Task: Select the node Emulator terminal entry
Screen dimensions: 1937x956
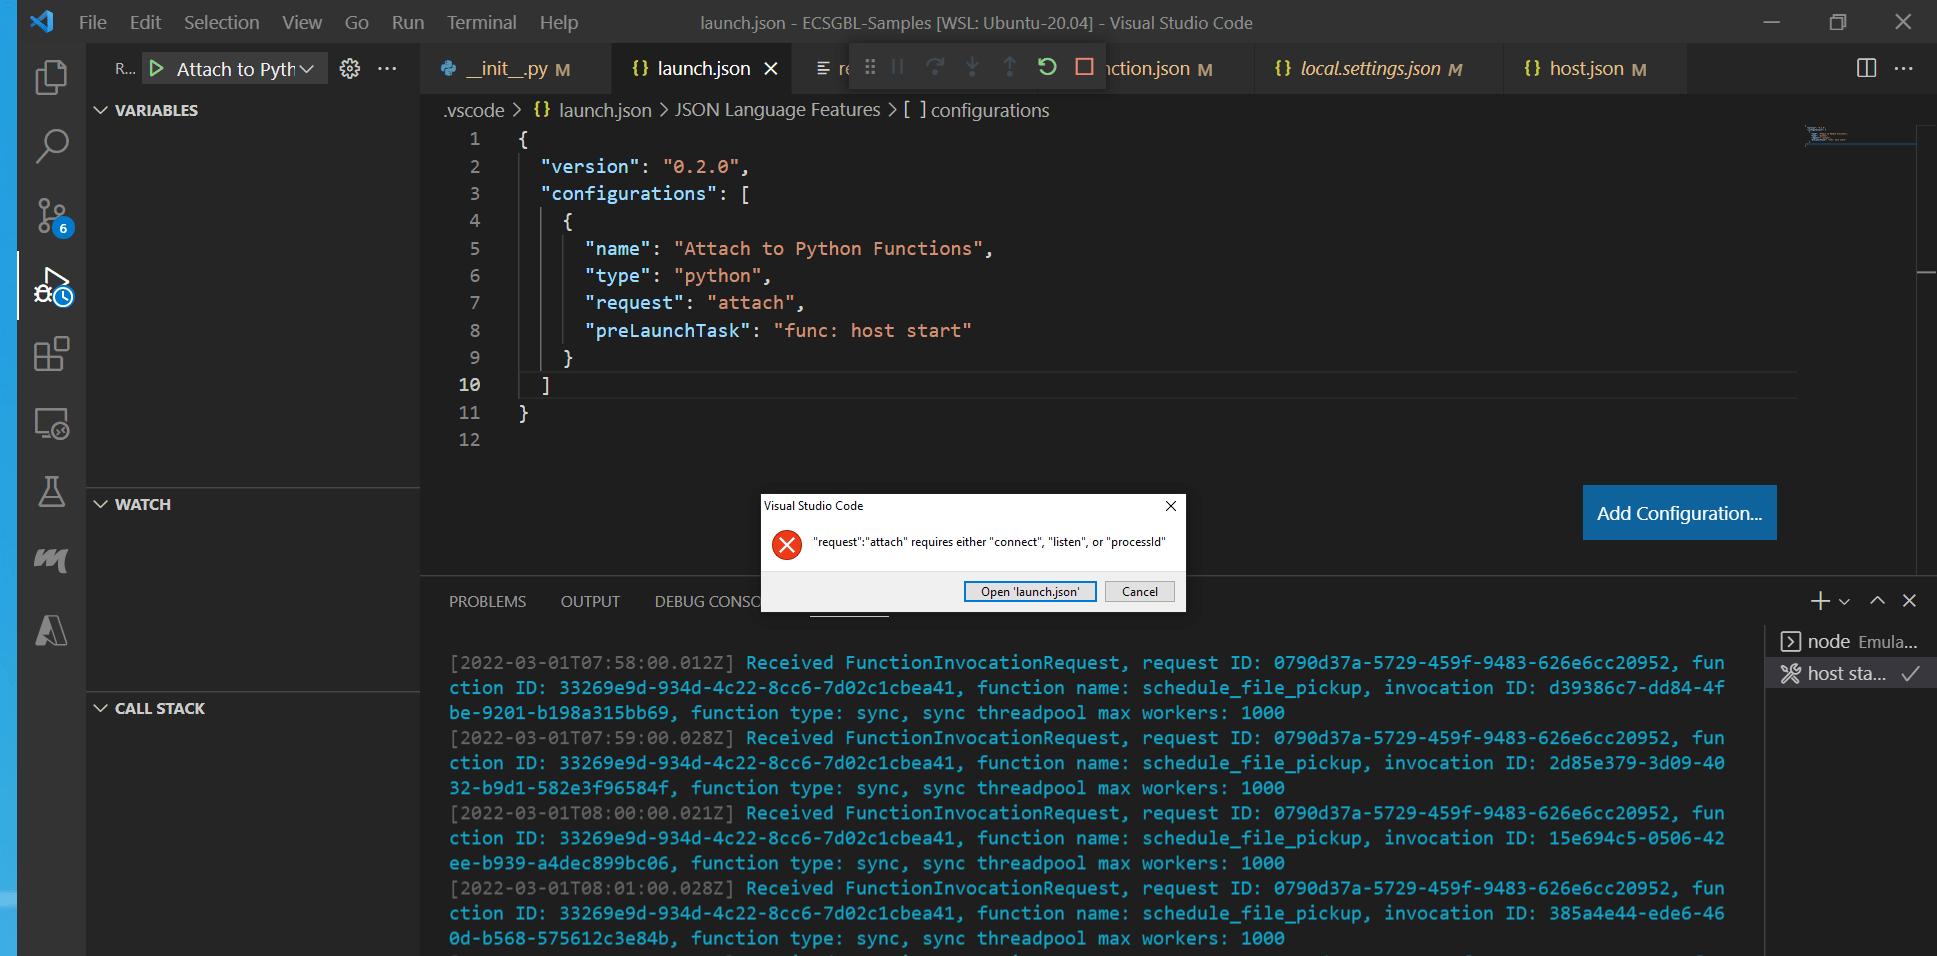Action: 1850,642
